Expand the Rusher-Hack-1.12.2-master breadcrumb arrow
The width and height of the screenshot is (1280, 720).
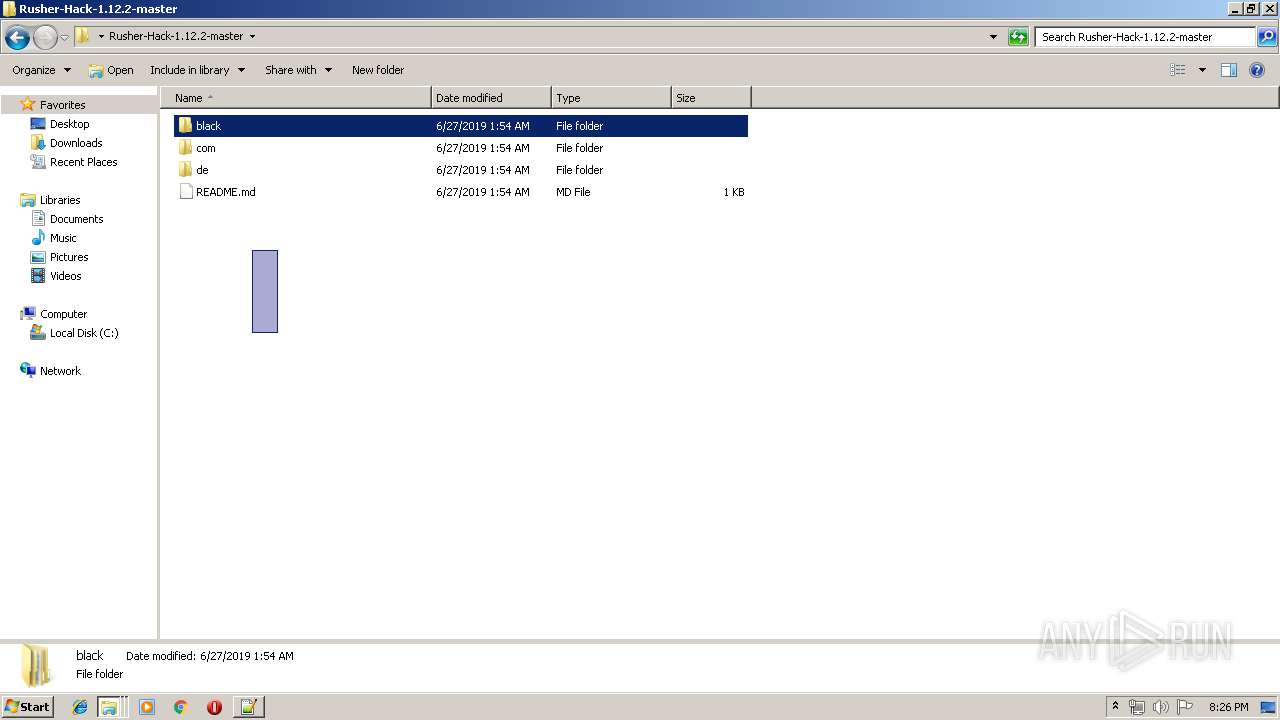click(252, 36)
